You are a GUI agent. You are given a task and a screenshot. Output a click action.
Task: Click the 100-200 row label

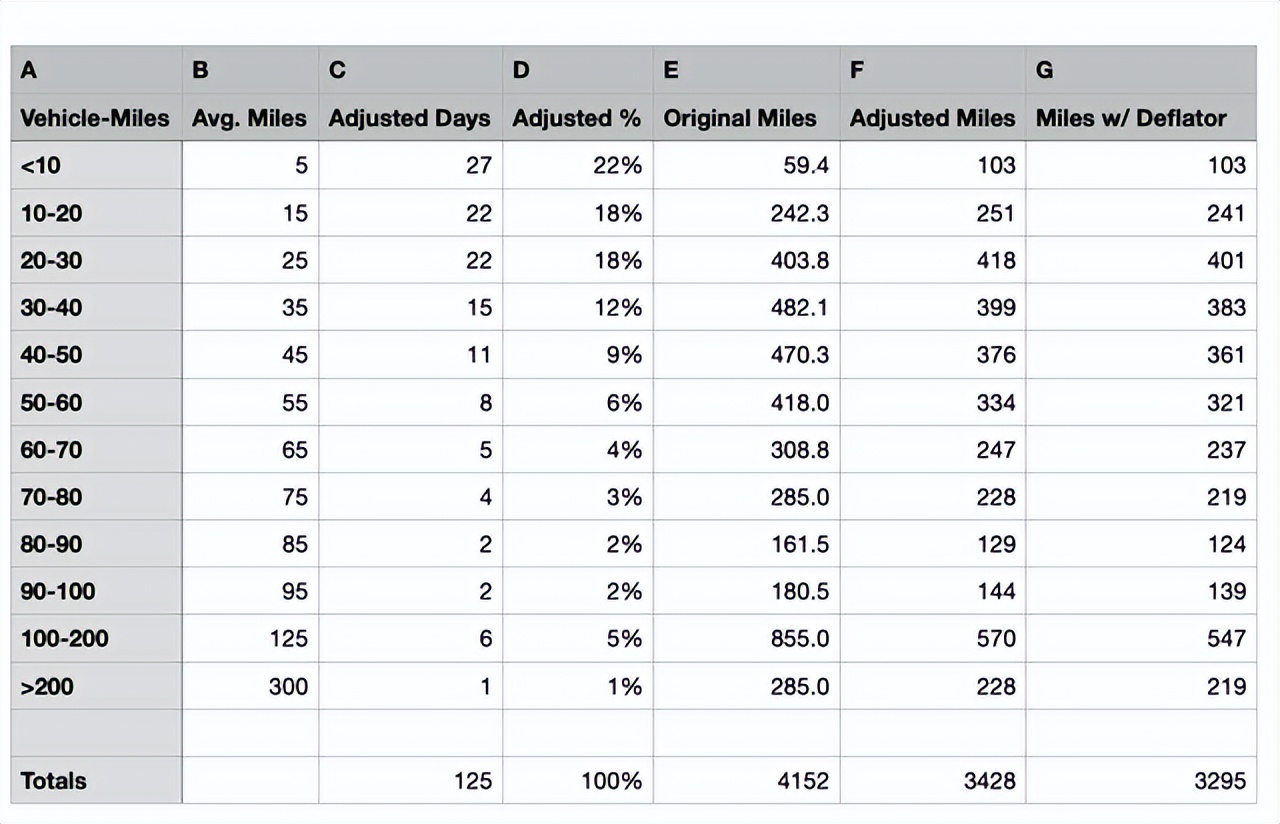[x=96, y=639]
